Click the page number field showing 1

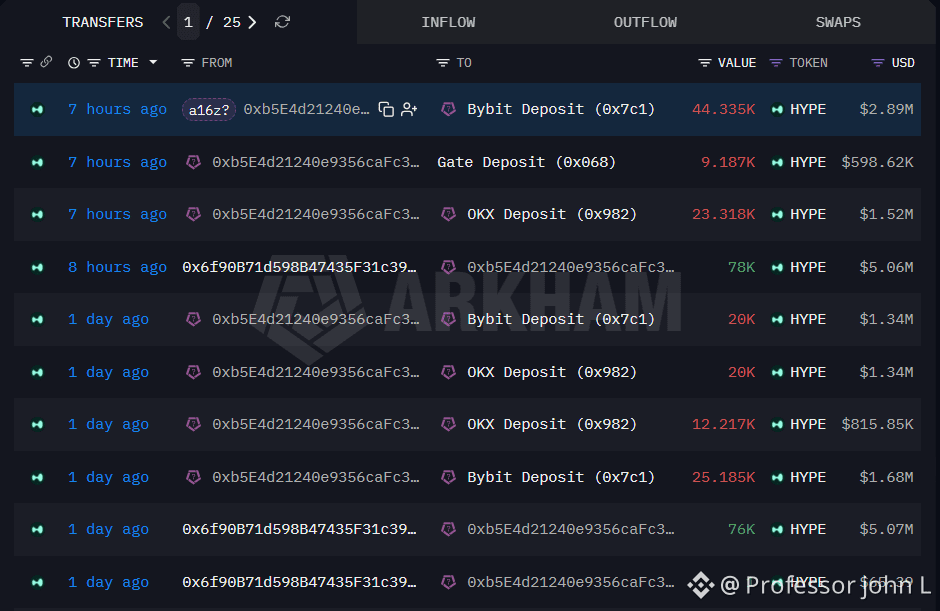point(188,22)
